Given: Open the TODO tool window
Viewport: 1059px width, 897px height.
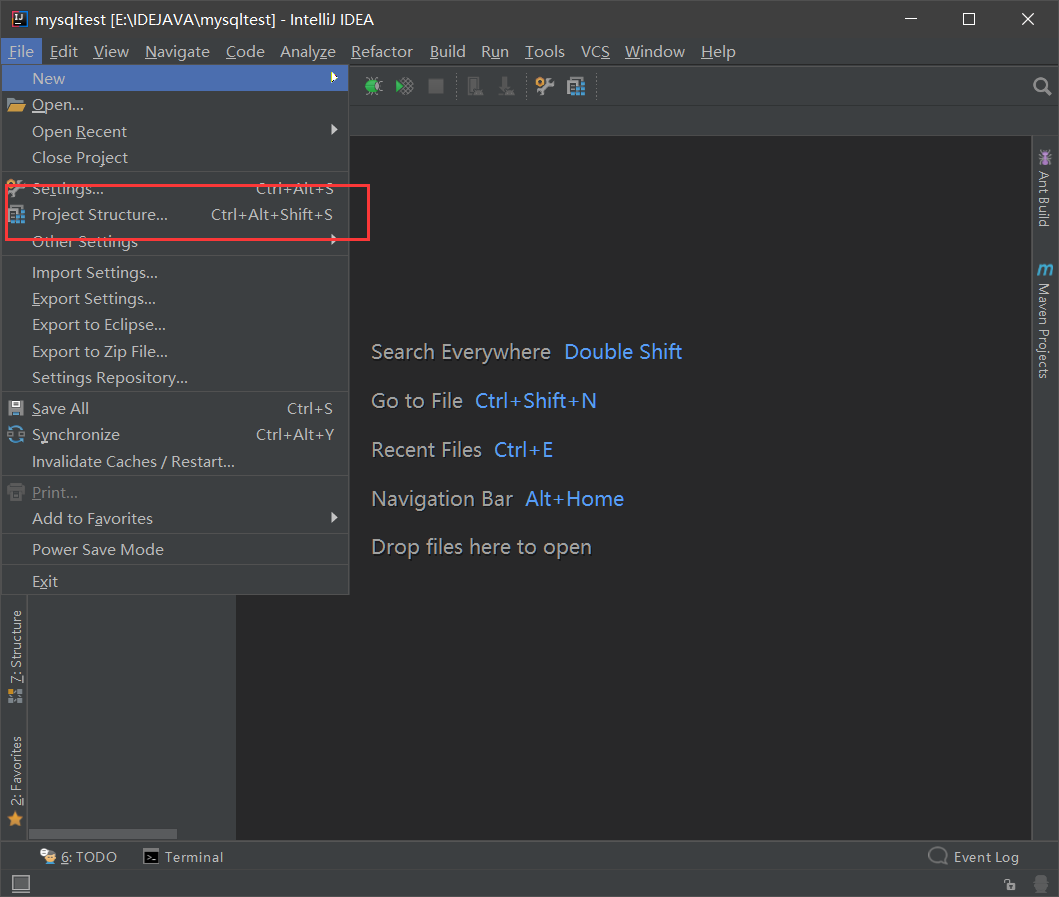Looking at the screenshot, I should [78, 856].
